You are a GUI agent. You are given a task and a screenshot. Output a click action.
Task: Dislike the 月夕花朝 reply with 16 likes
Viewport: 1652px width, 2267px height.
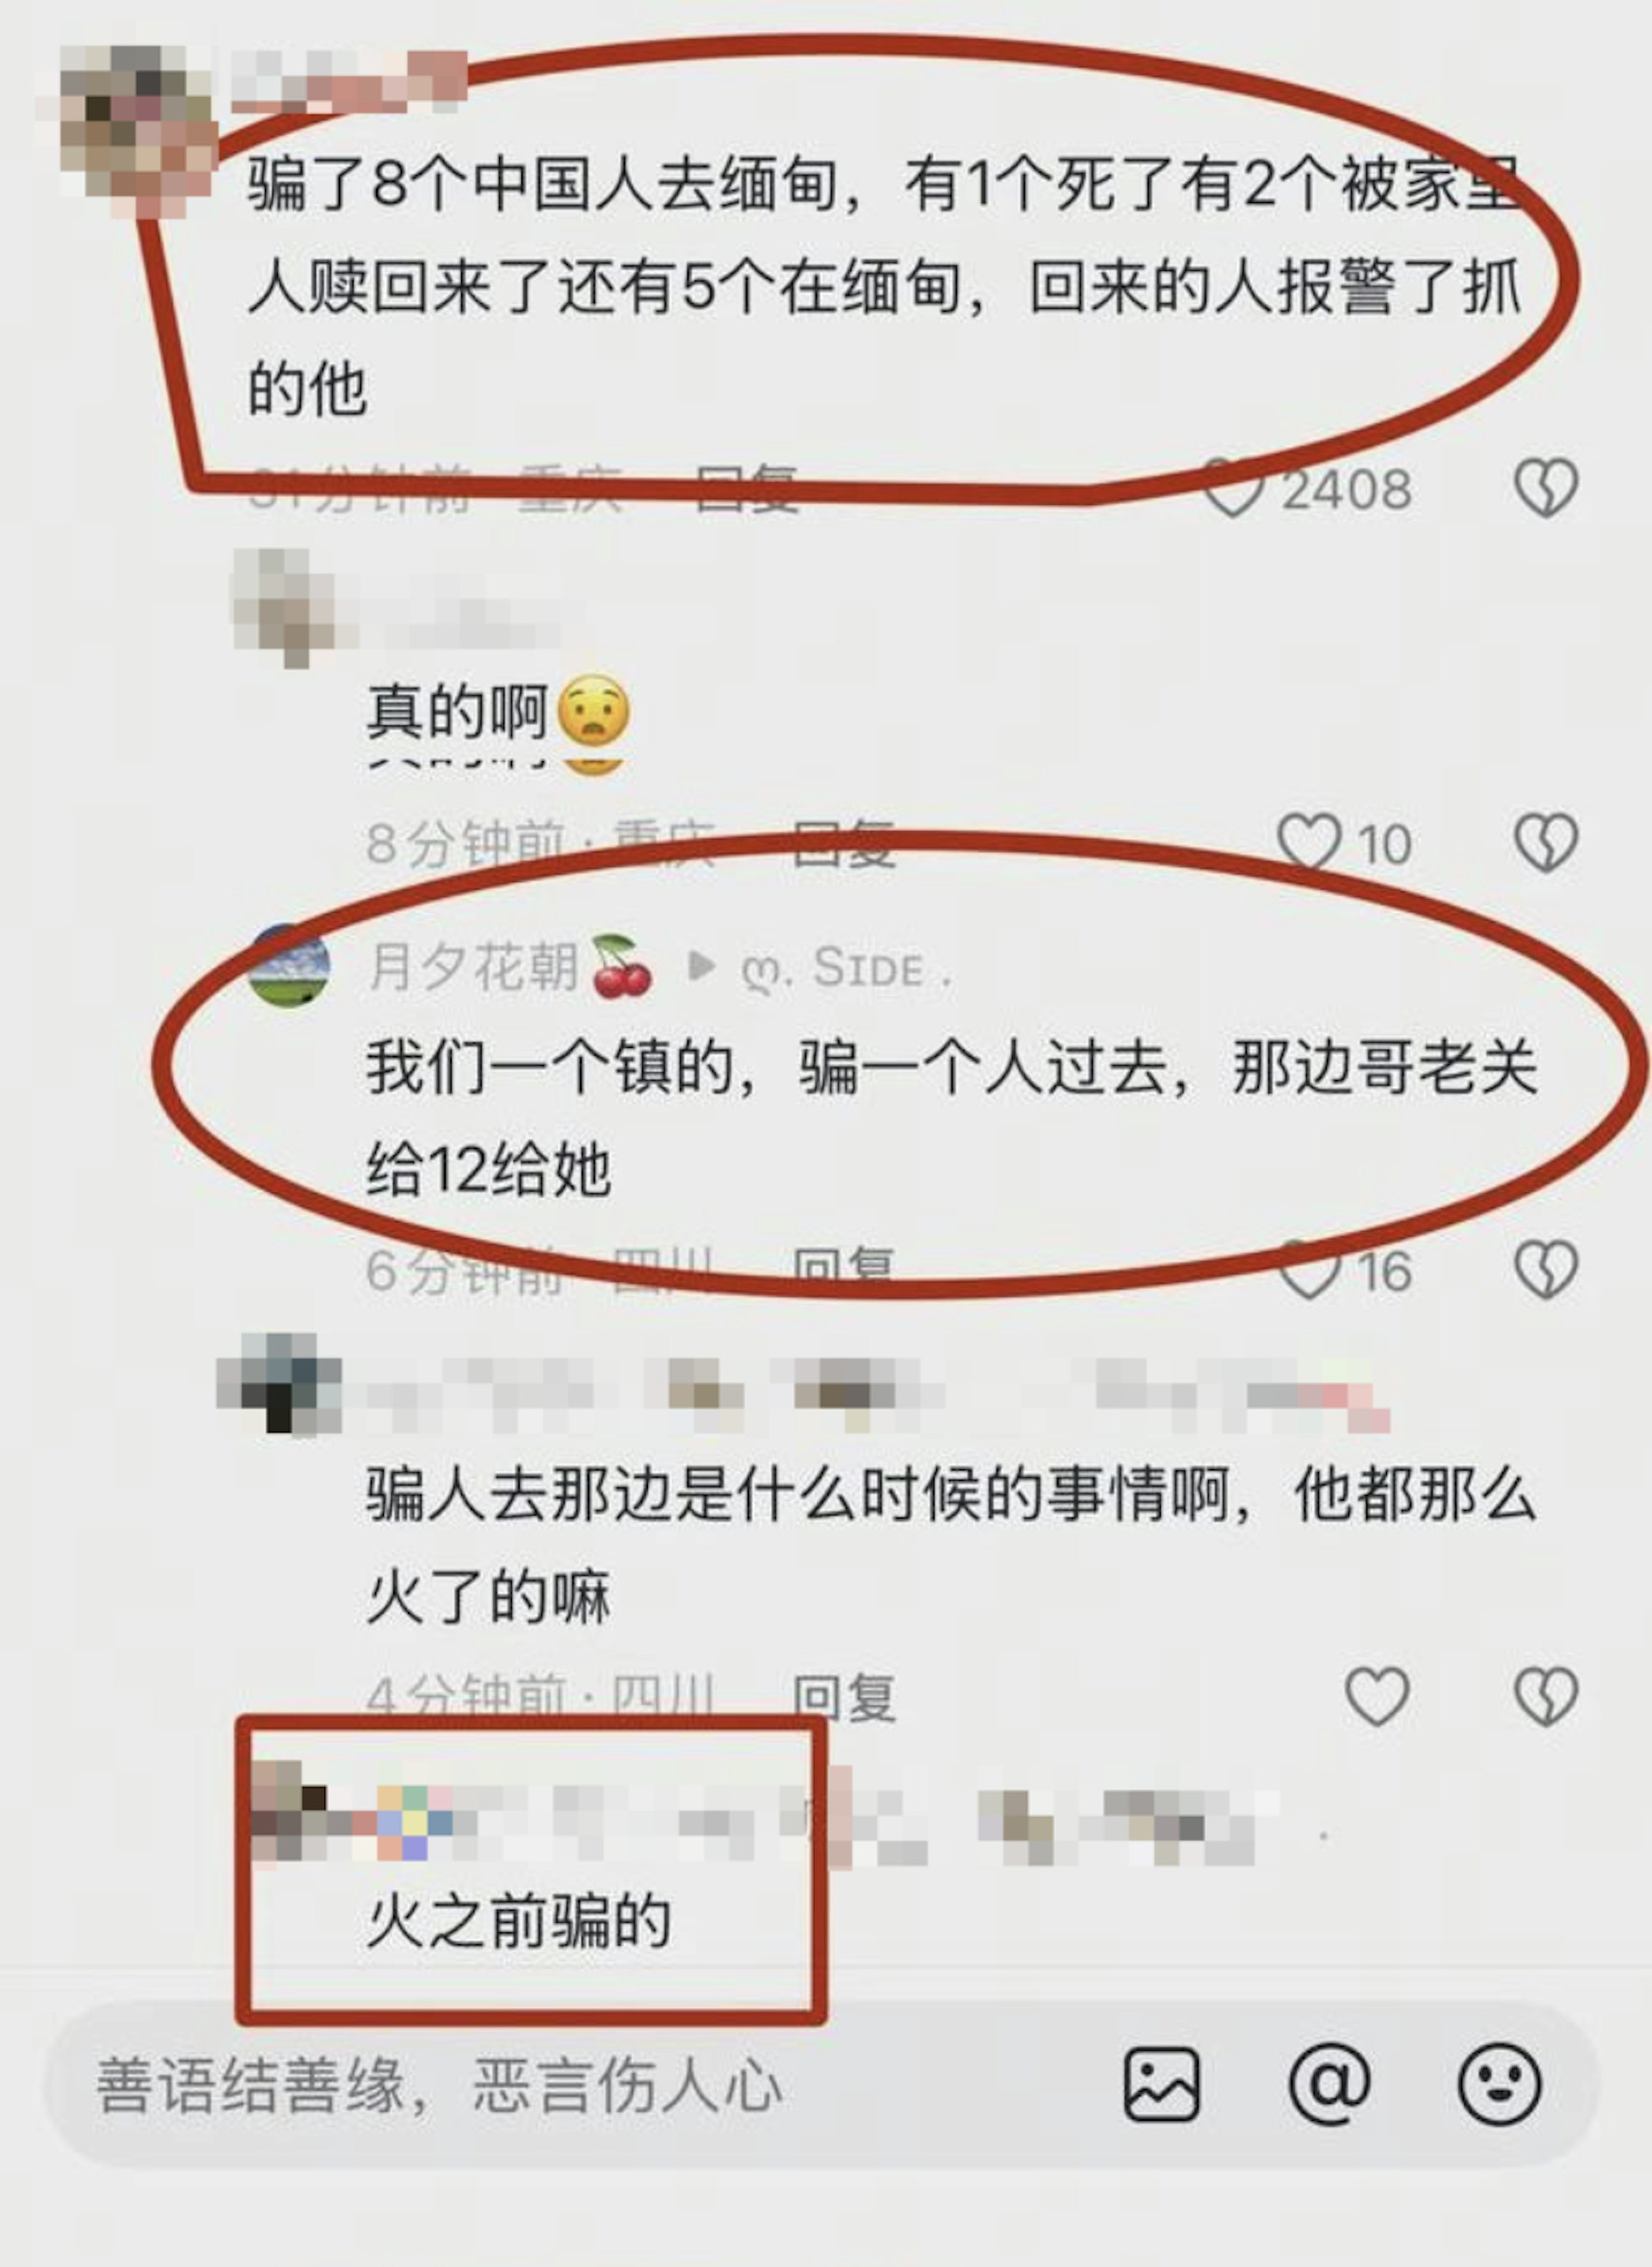click(1546, 1270)
